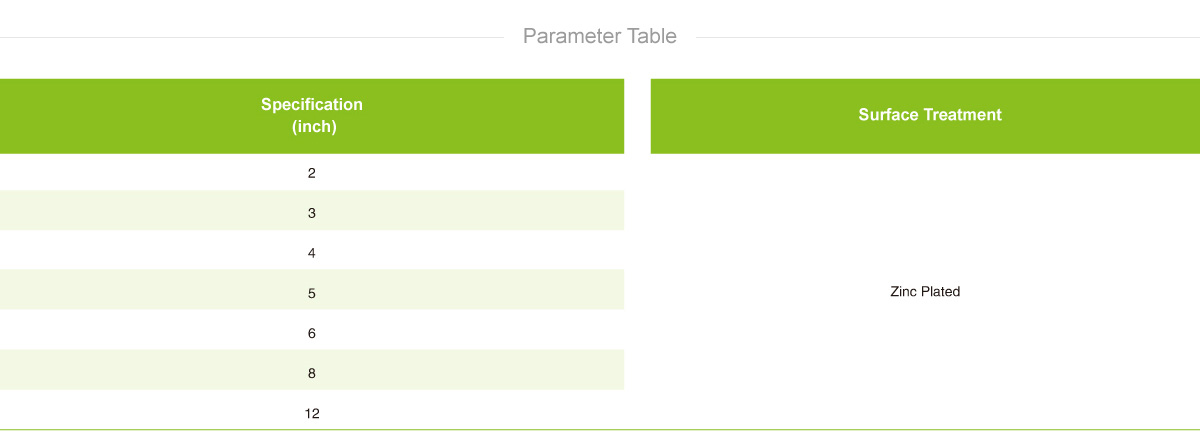Click the "(inch)" unit label
Image resolution: width=1200 pixels, height=436 pixels.
coord(313,126)
